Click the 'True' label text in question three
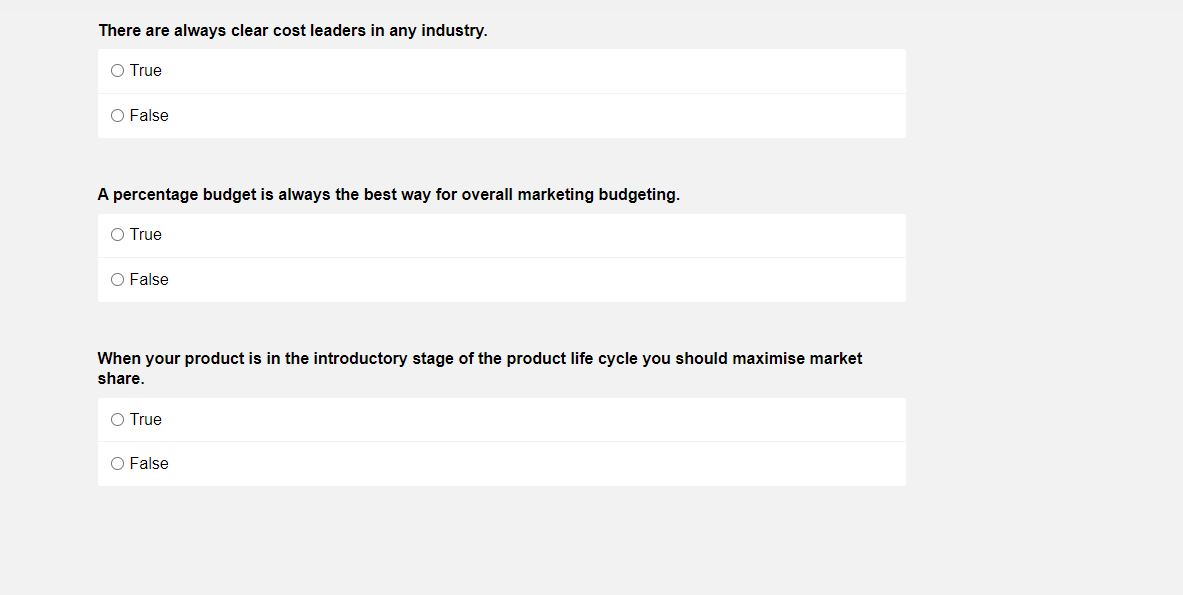1183x595 pixels. (144, 419)
